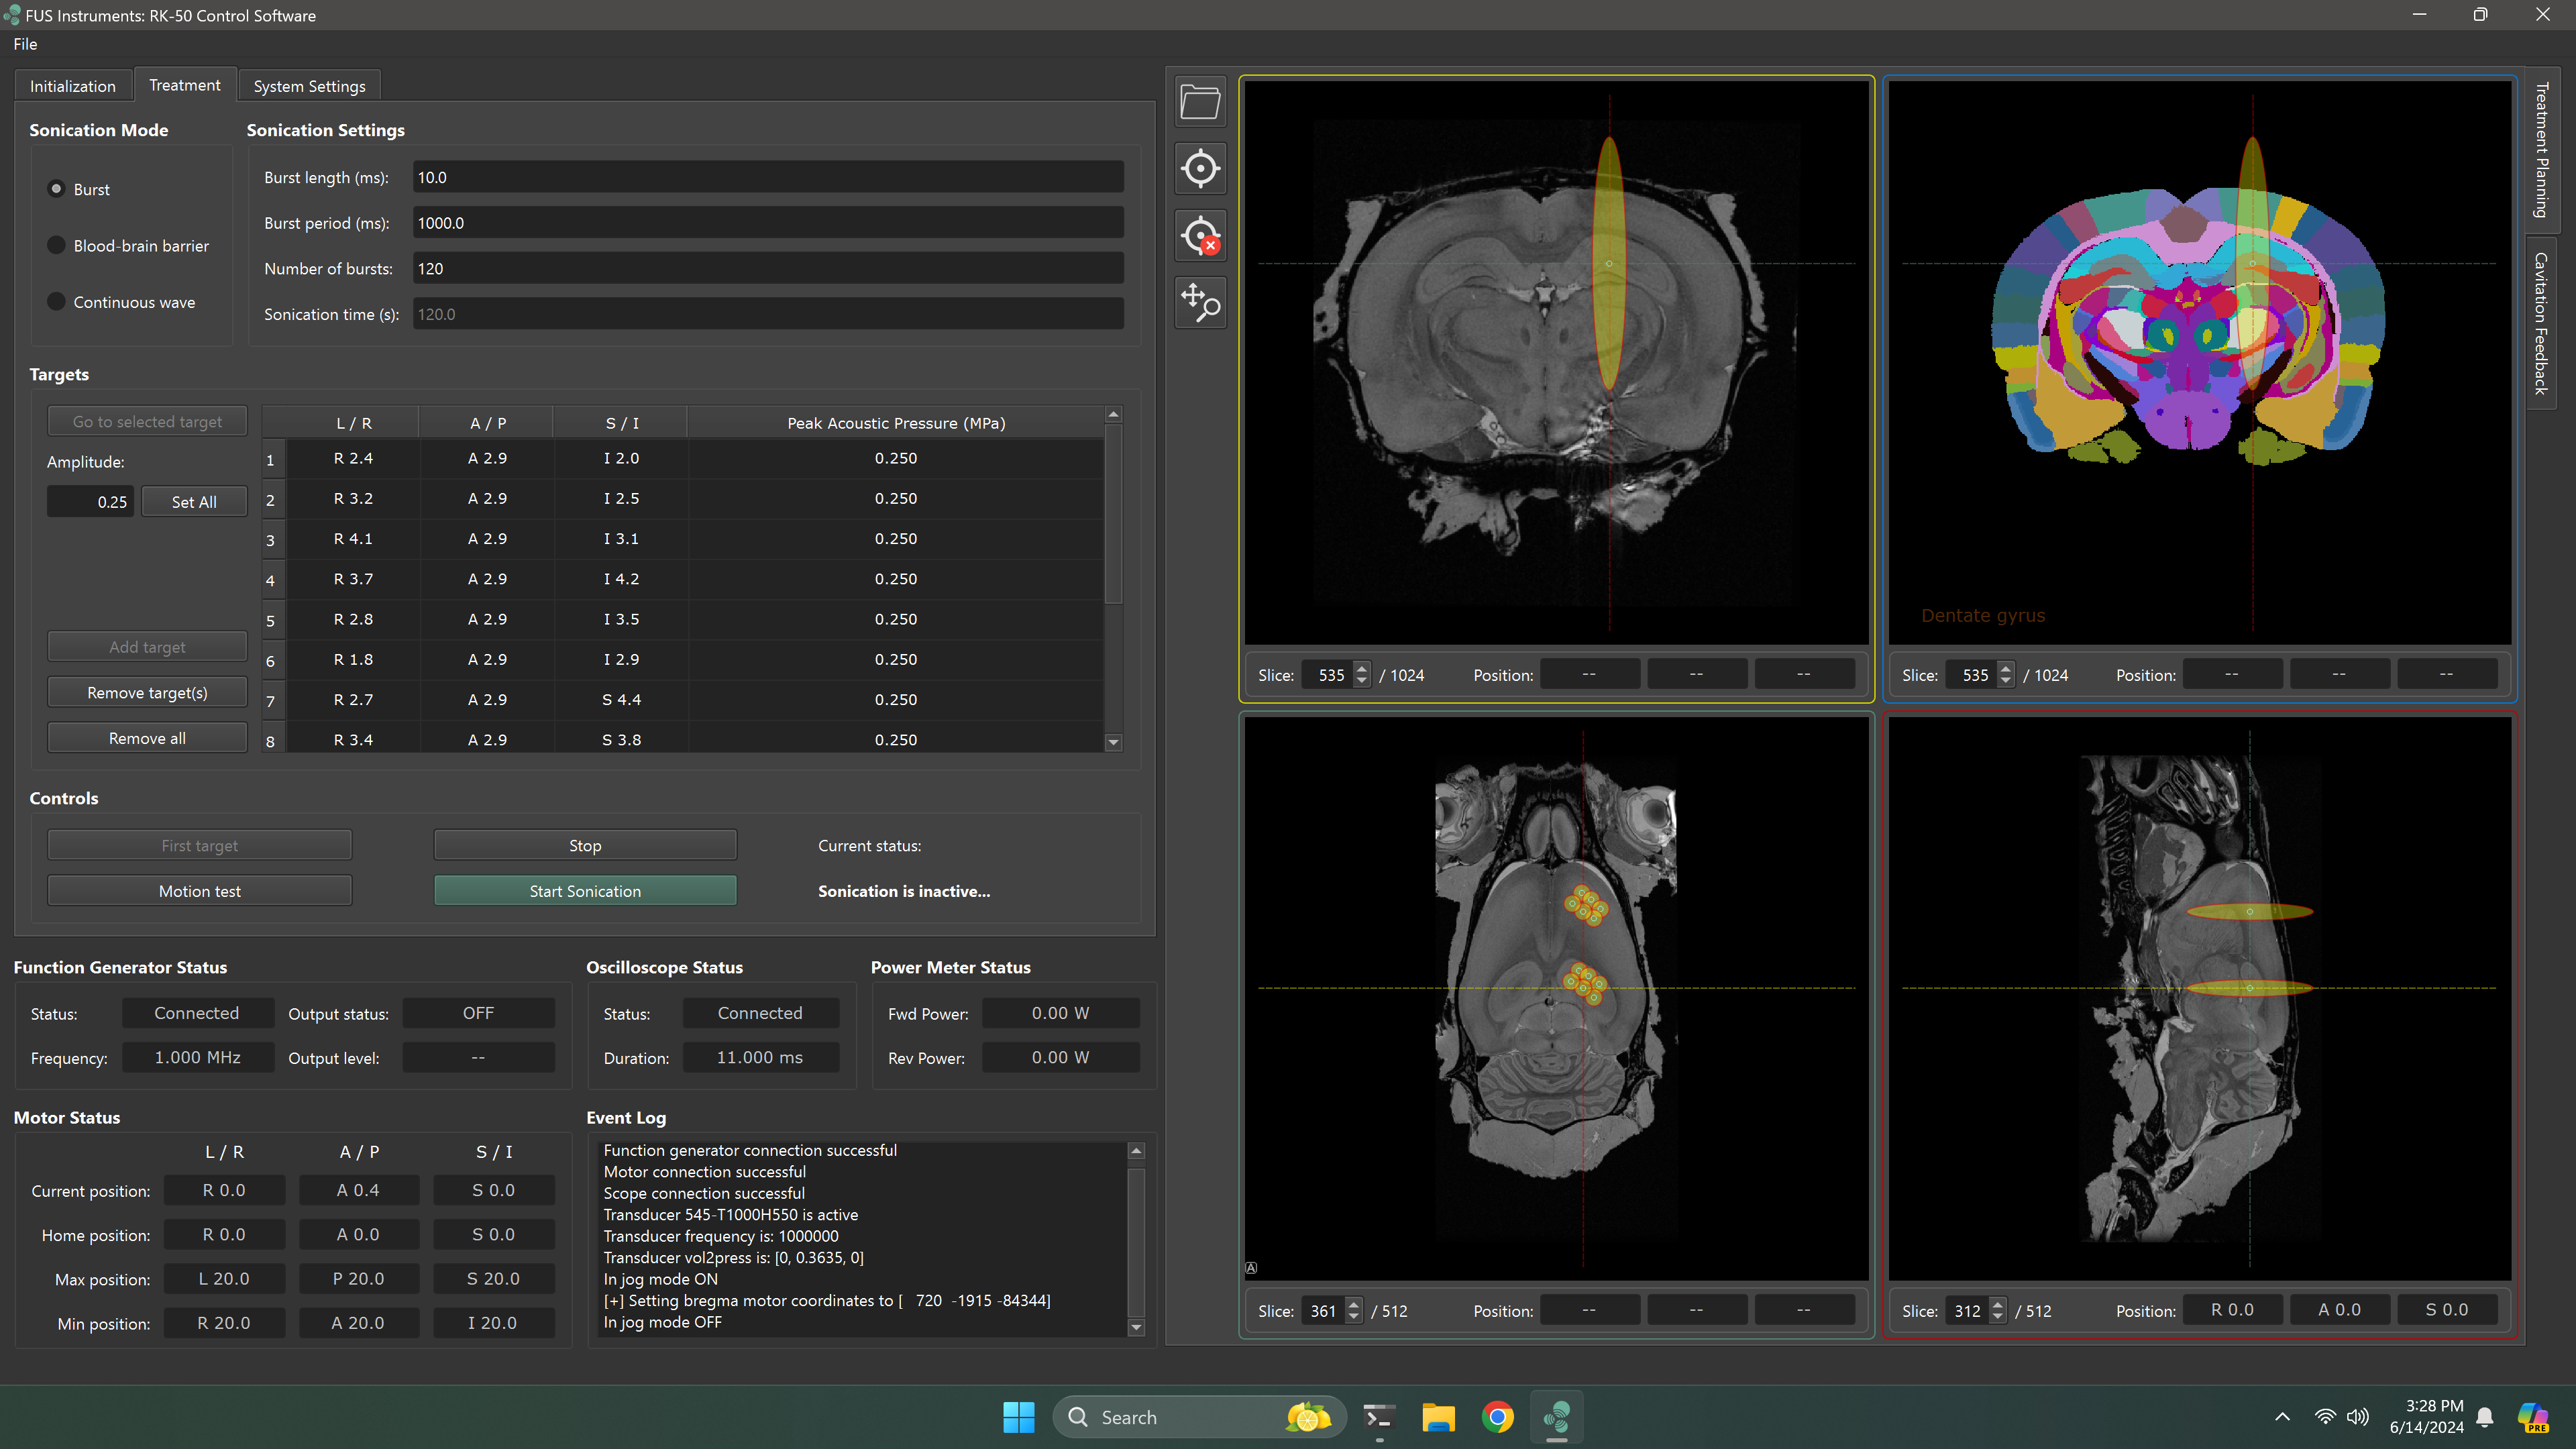
Task: Increment the slice stepper at 361
Action: pyautogui.click(x=1354, y=1304)
